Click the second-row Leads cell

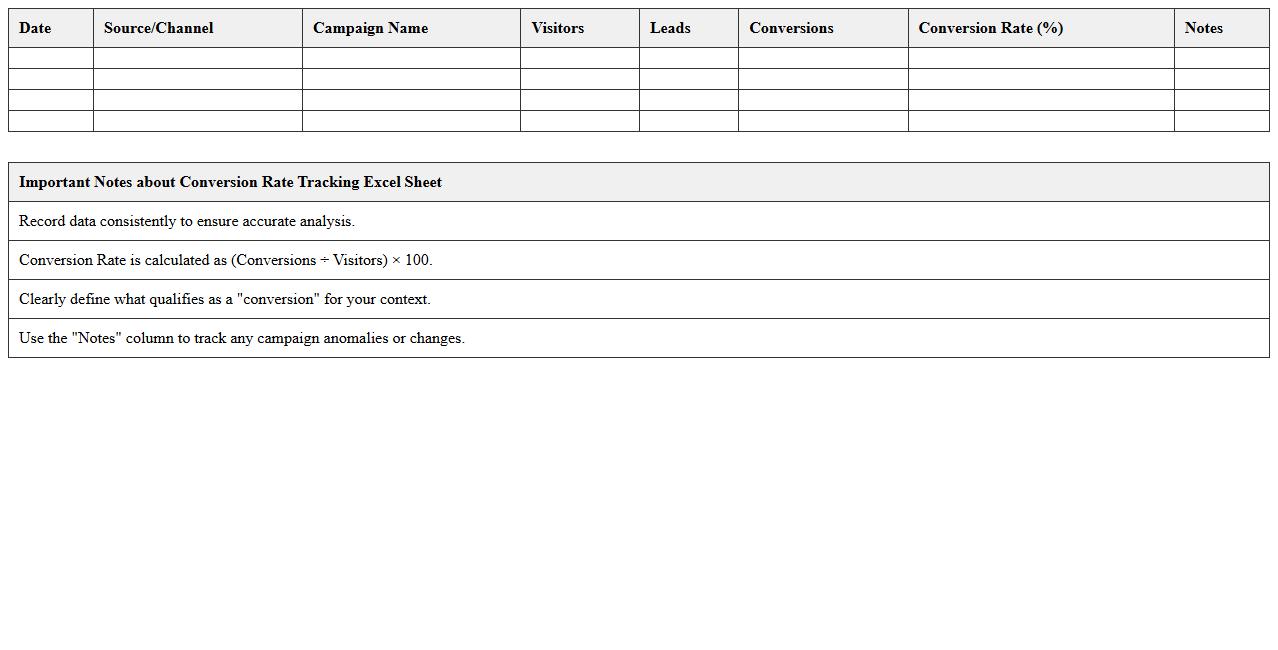pos(688,79)
